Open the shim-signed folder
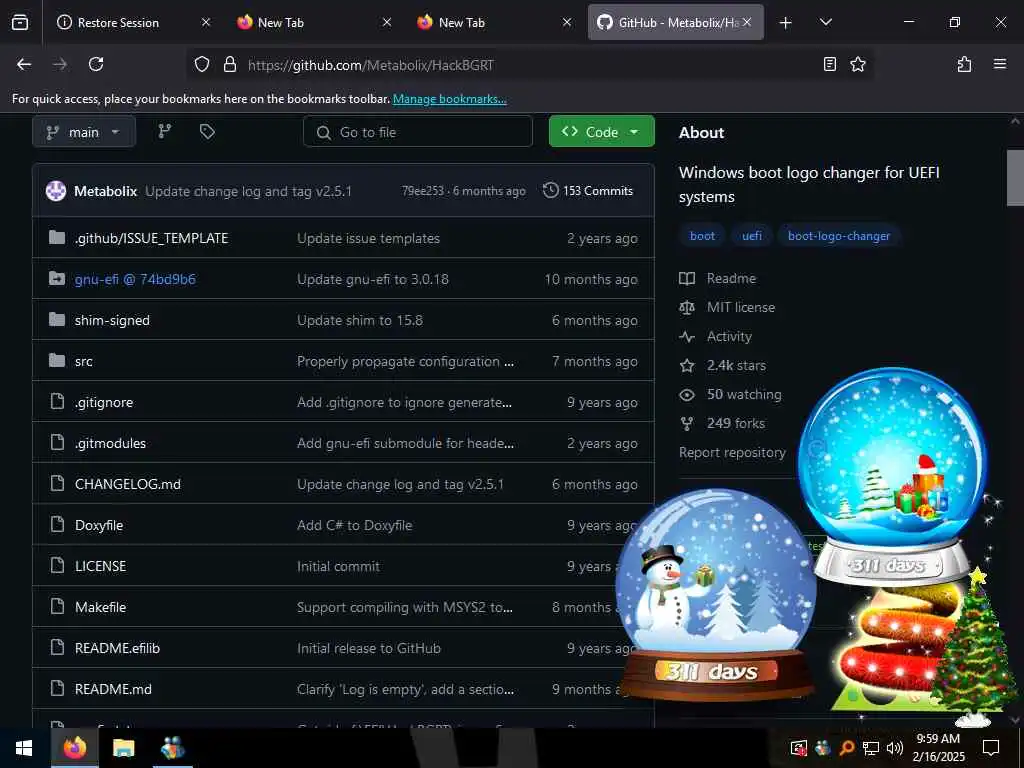 pyautogui.click(x=112, y=320)
